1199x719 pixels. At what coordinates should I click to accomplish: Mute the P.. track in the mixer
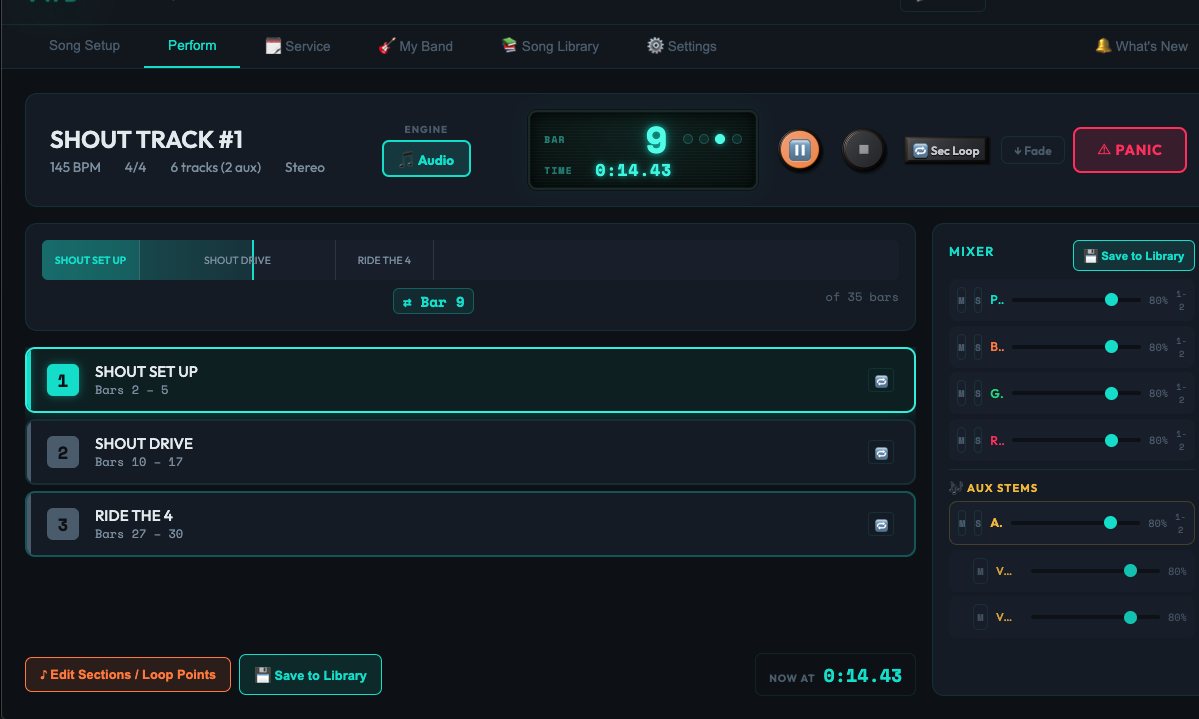click(x=961, y=301)
